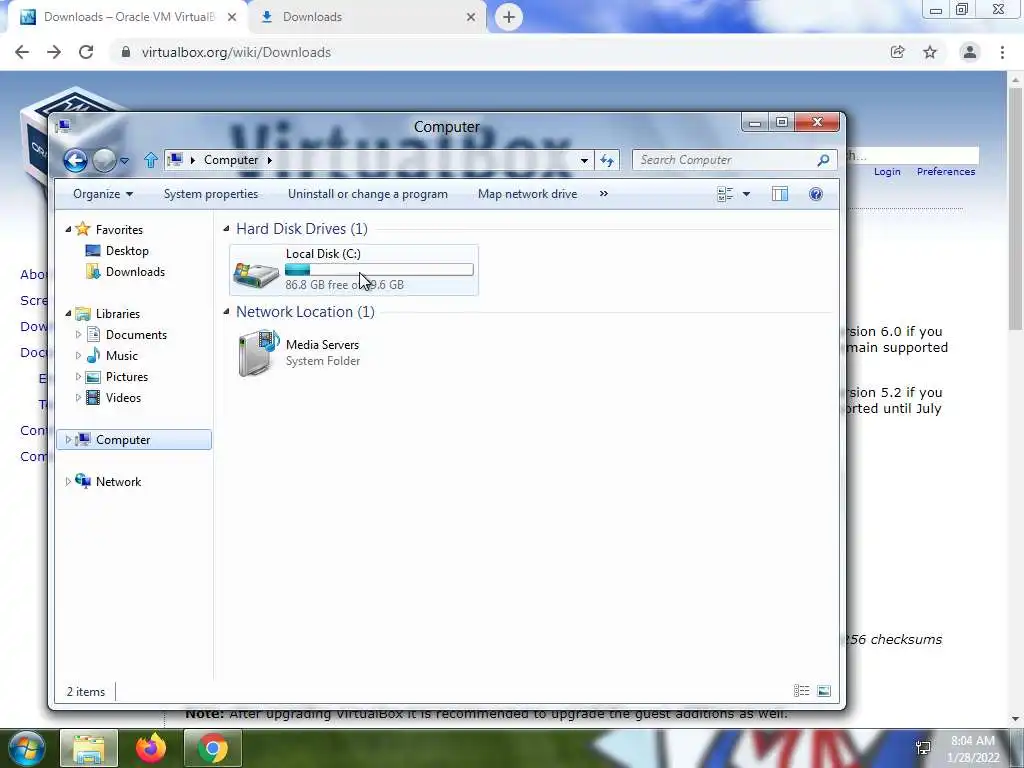Click Media Servers label
This screenshot has width=1024, height=768.
coord(323,345)
